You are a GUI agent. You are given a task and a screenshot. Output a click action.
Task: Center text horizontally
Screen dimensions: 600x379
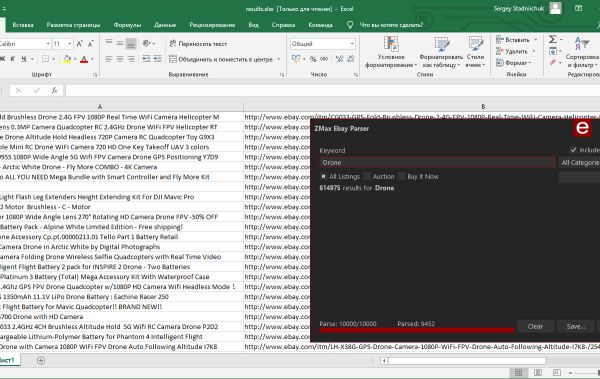coord(120,59)
